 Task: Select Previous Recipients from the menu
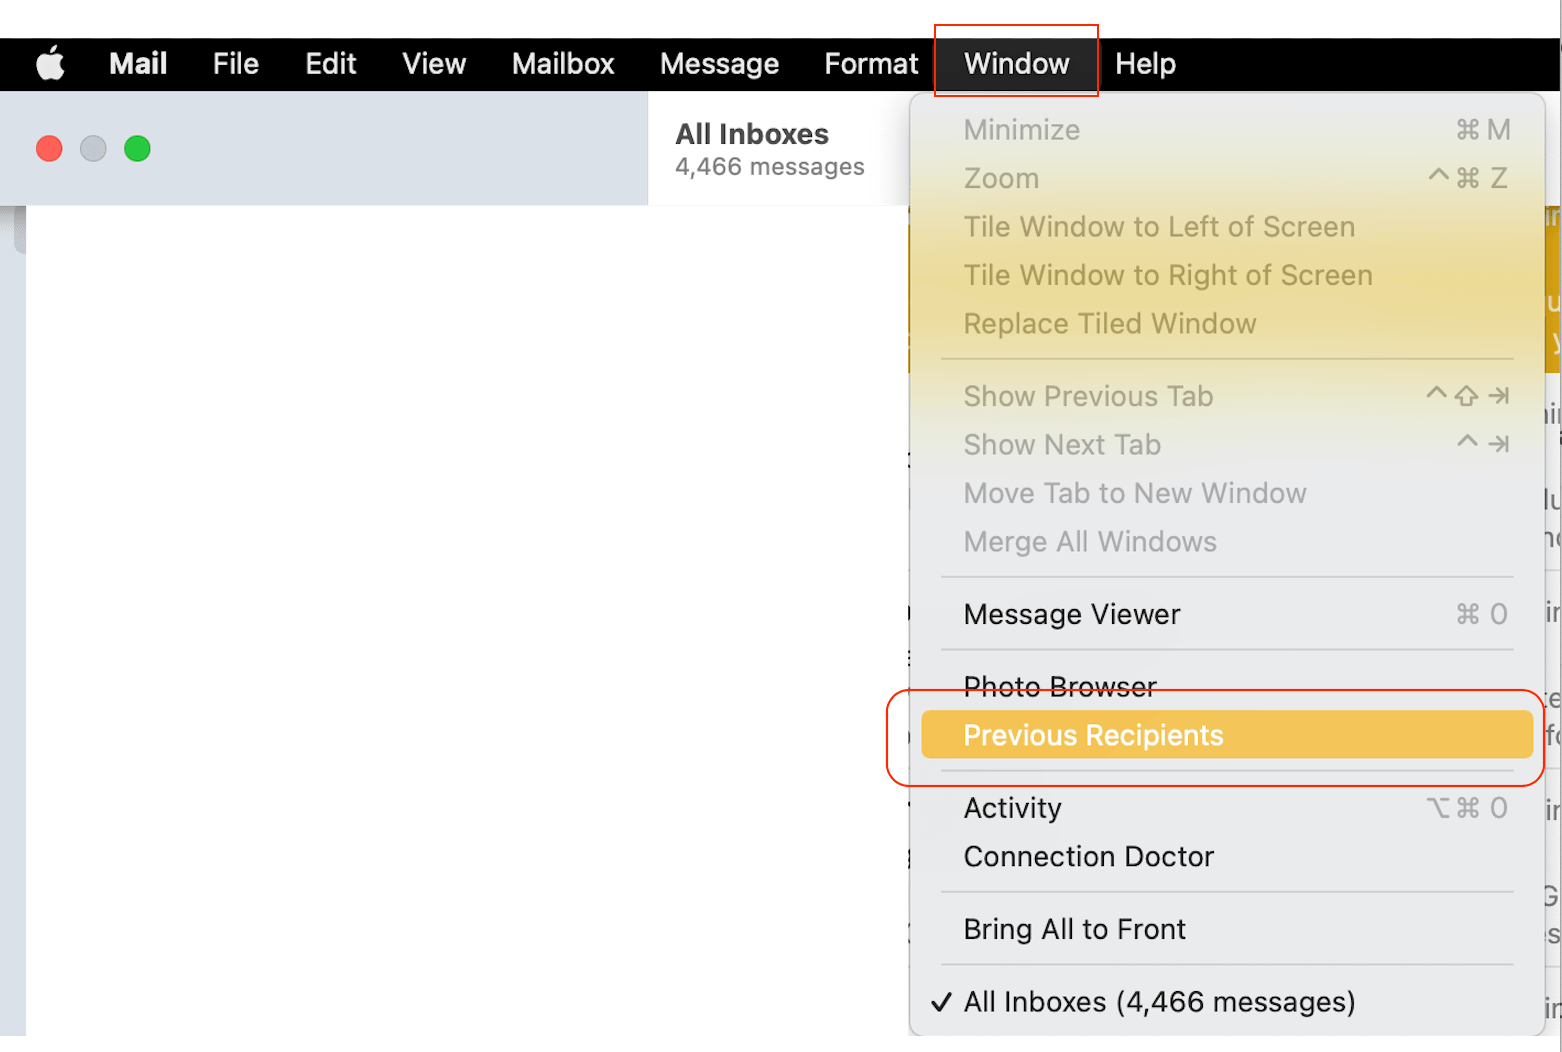pyautogui.click(x=1093, y=735)
